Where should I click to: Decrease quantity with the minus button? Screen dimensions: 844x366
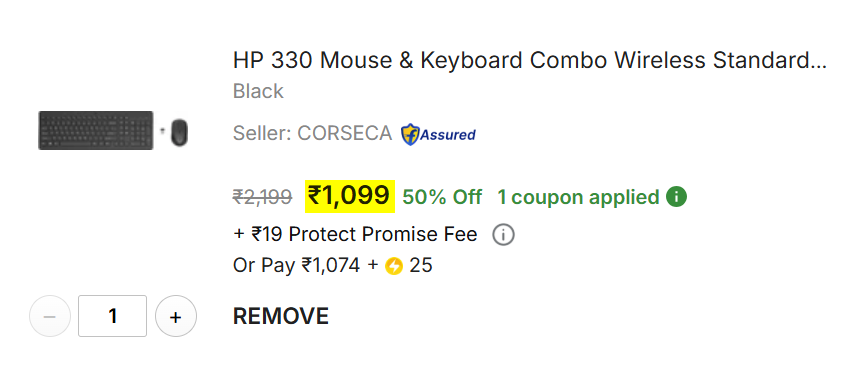pos(50,316)
